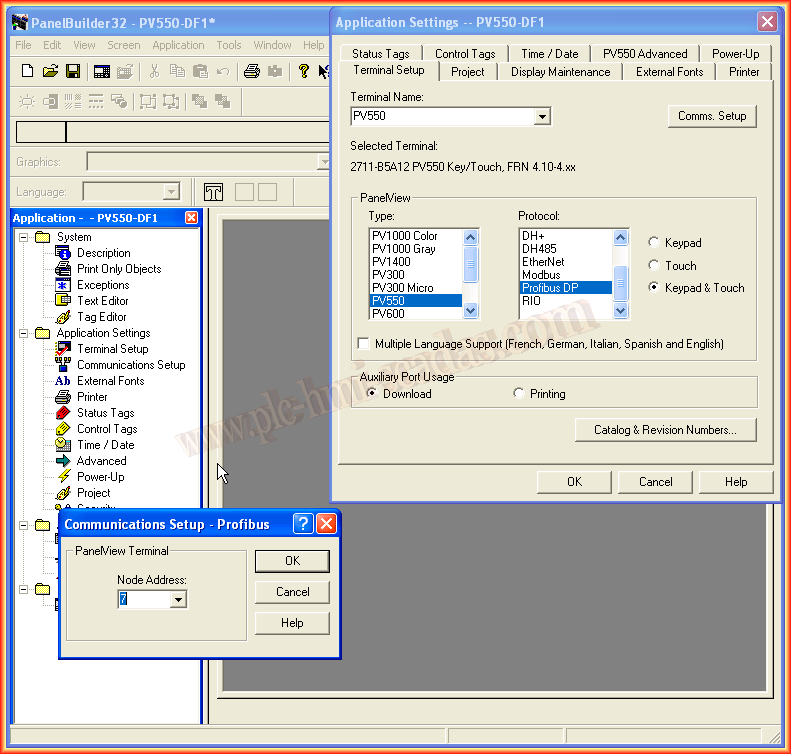Viewport: 791px width, 754px height.
Task: Open Status Tags in the application tree
Action: tap(105, 413)
